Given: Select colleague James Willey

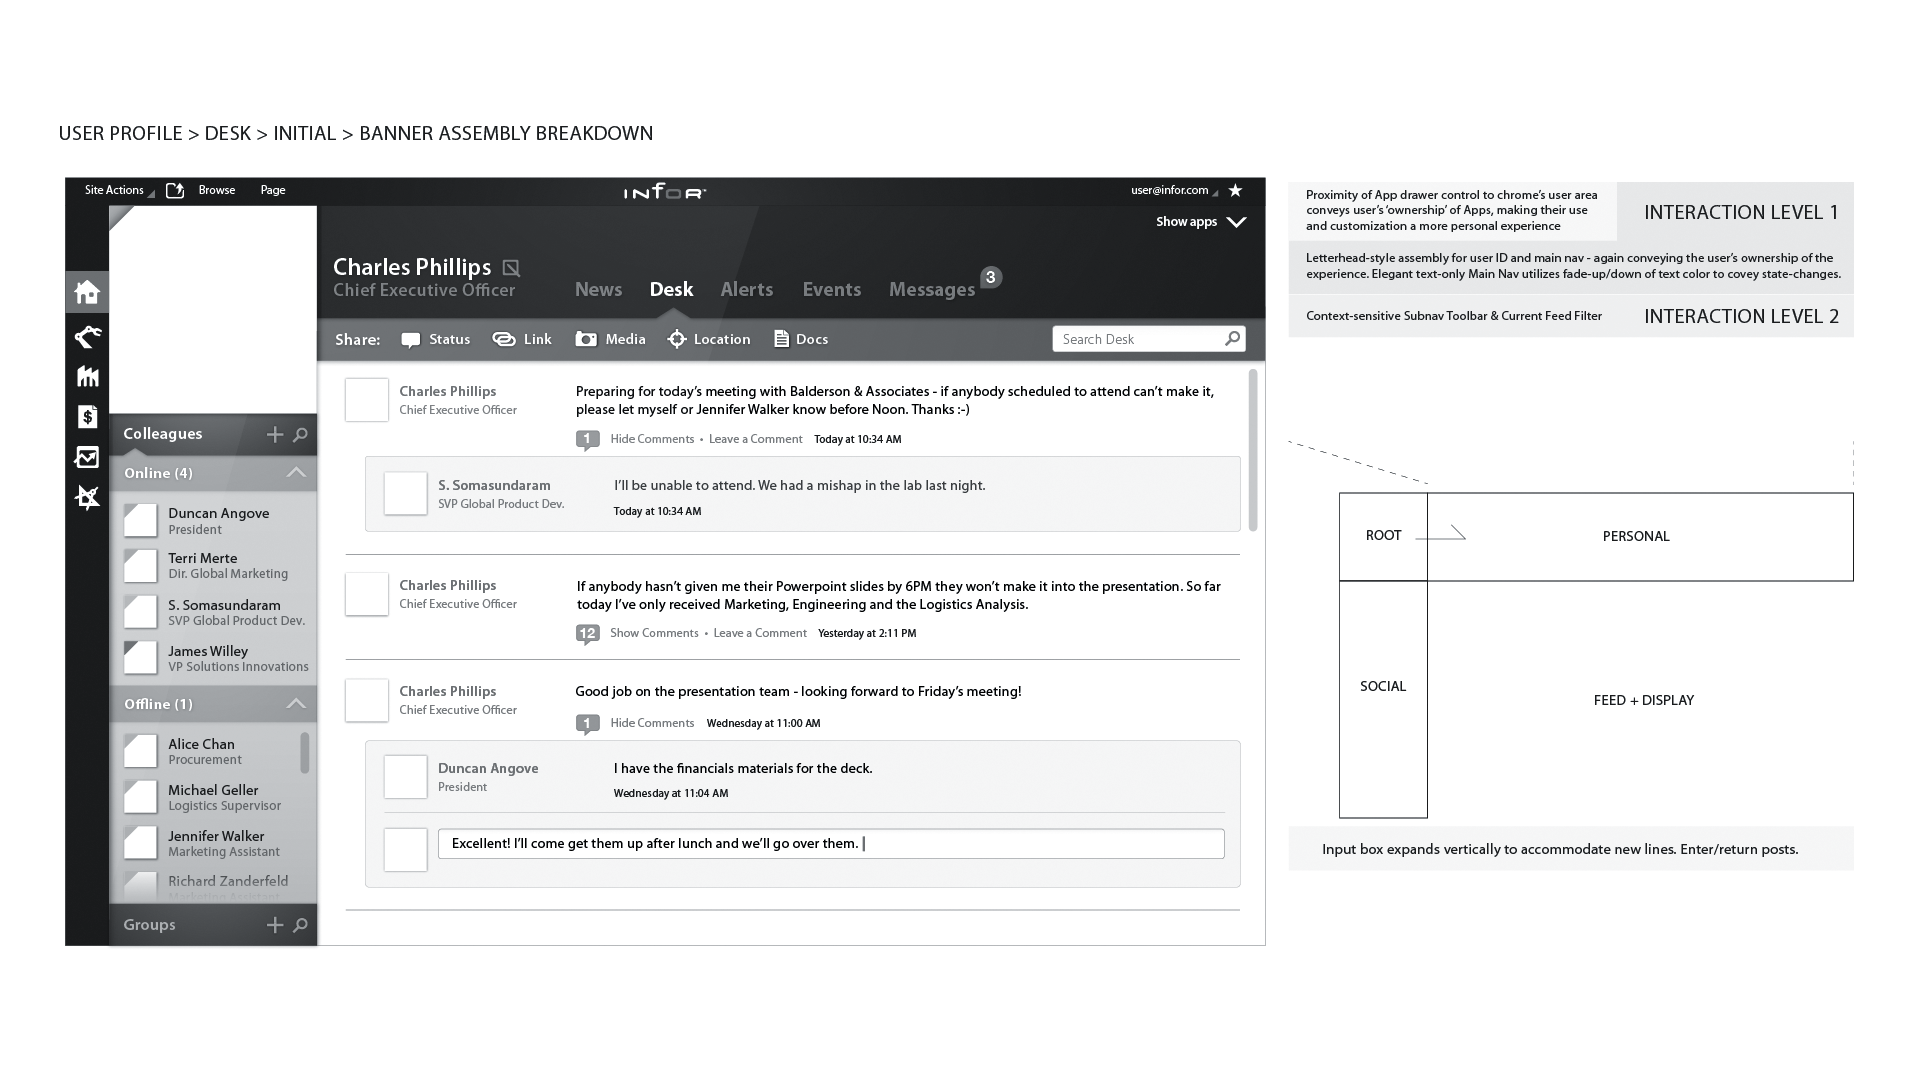Looking at the screenshot, I should click(215, 658).
